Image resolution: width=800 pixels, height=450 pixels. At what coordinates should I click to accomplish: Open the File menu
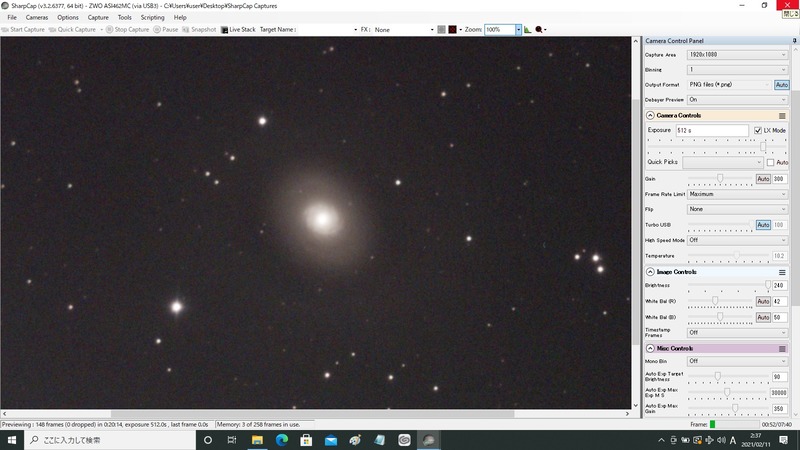click(12, 17)
